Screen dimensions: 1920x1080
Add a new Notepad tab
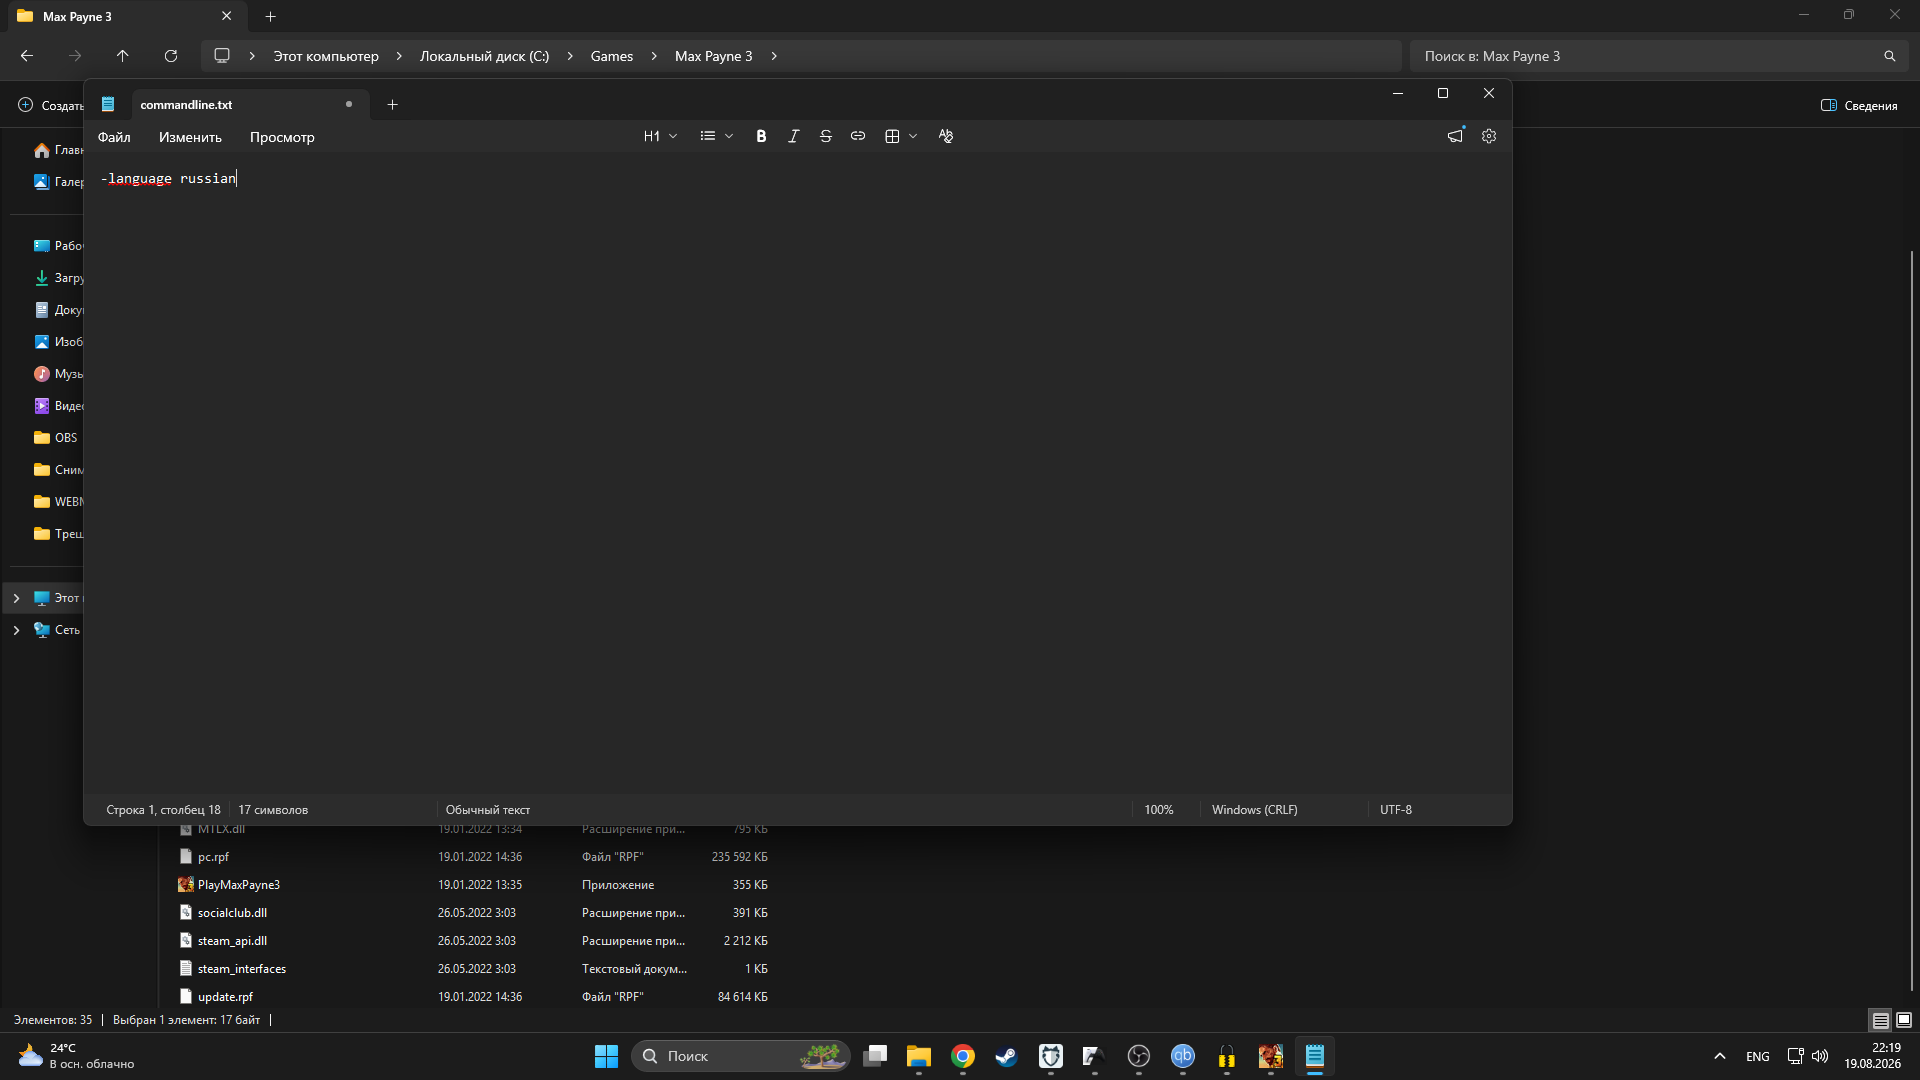392,104
